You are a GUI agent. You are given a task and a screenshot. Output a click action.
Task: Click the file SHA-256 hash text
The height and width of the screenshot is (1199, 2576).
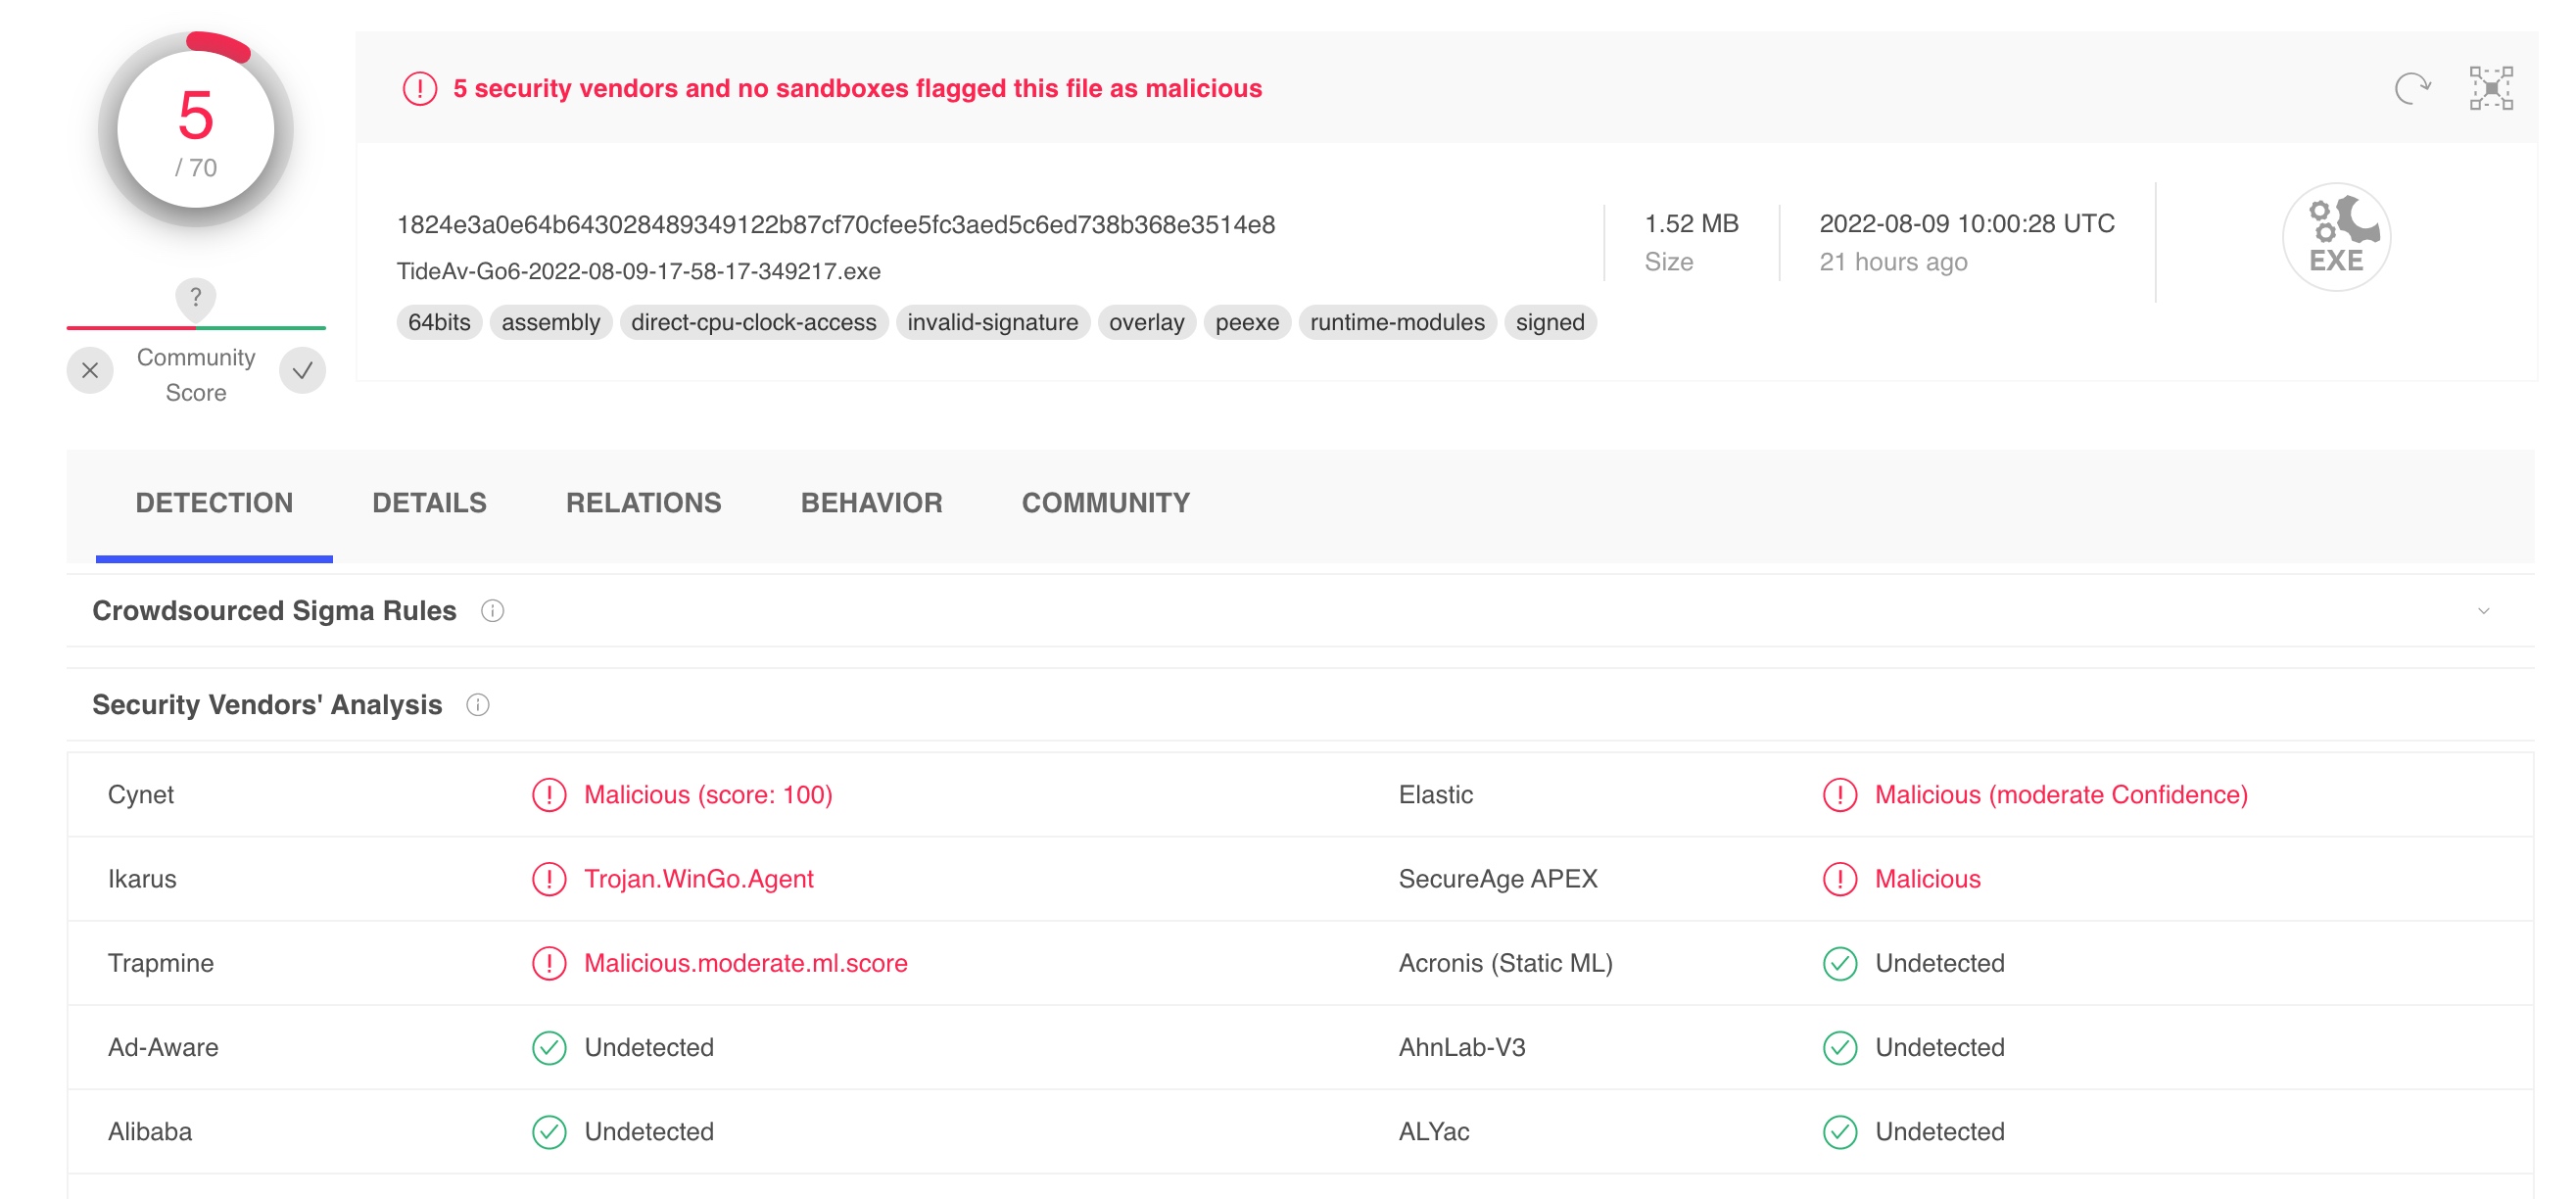tap(835, 224)
